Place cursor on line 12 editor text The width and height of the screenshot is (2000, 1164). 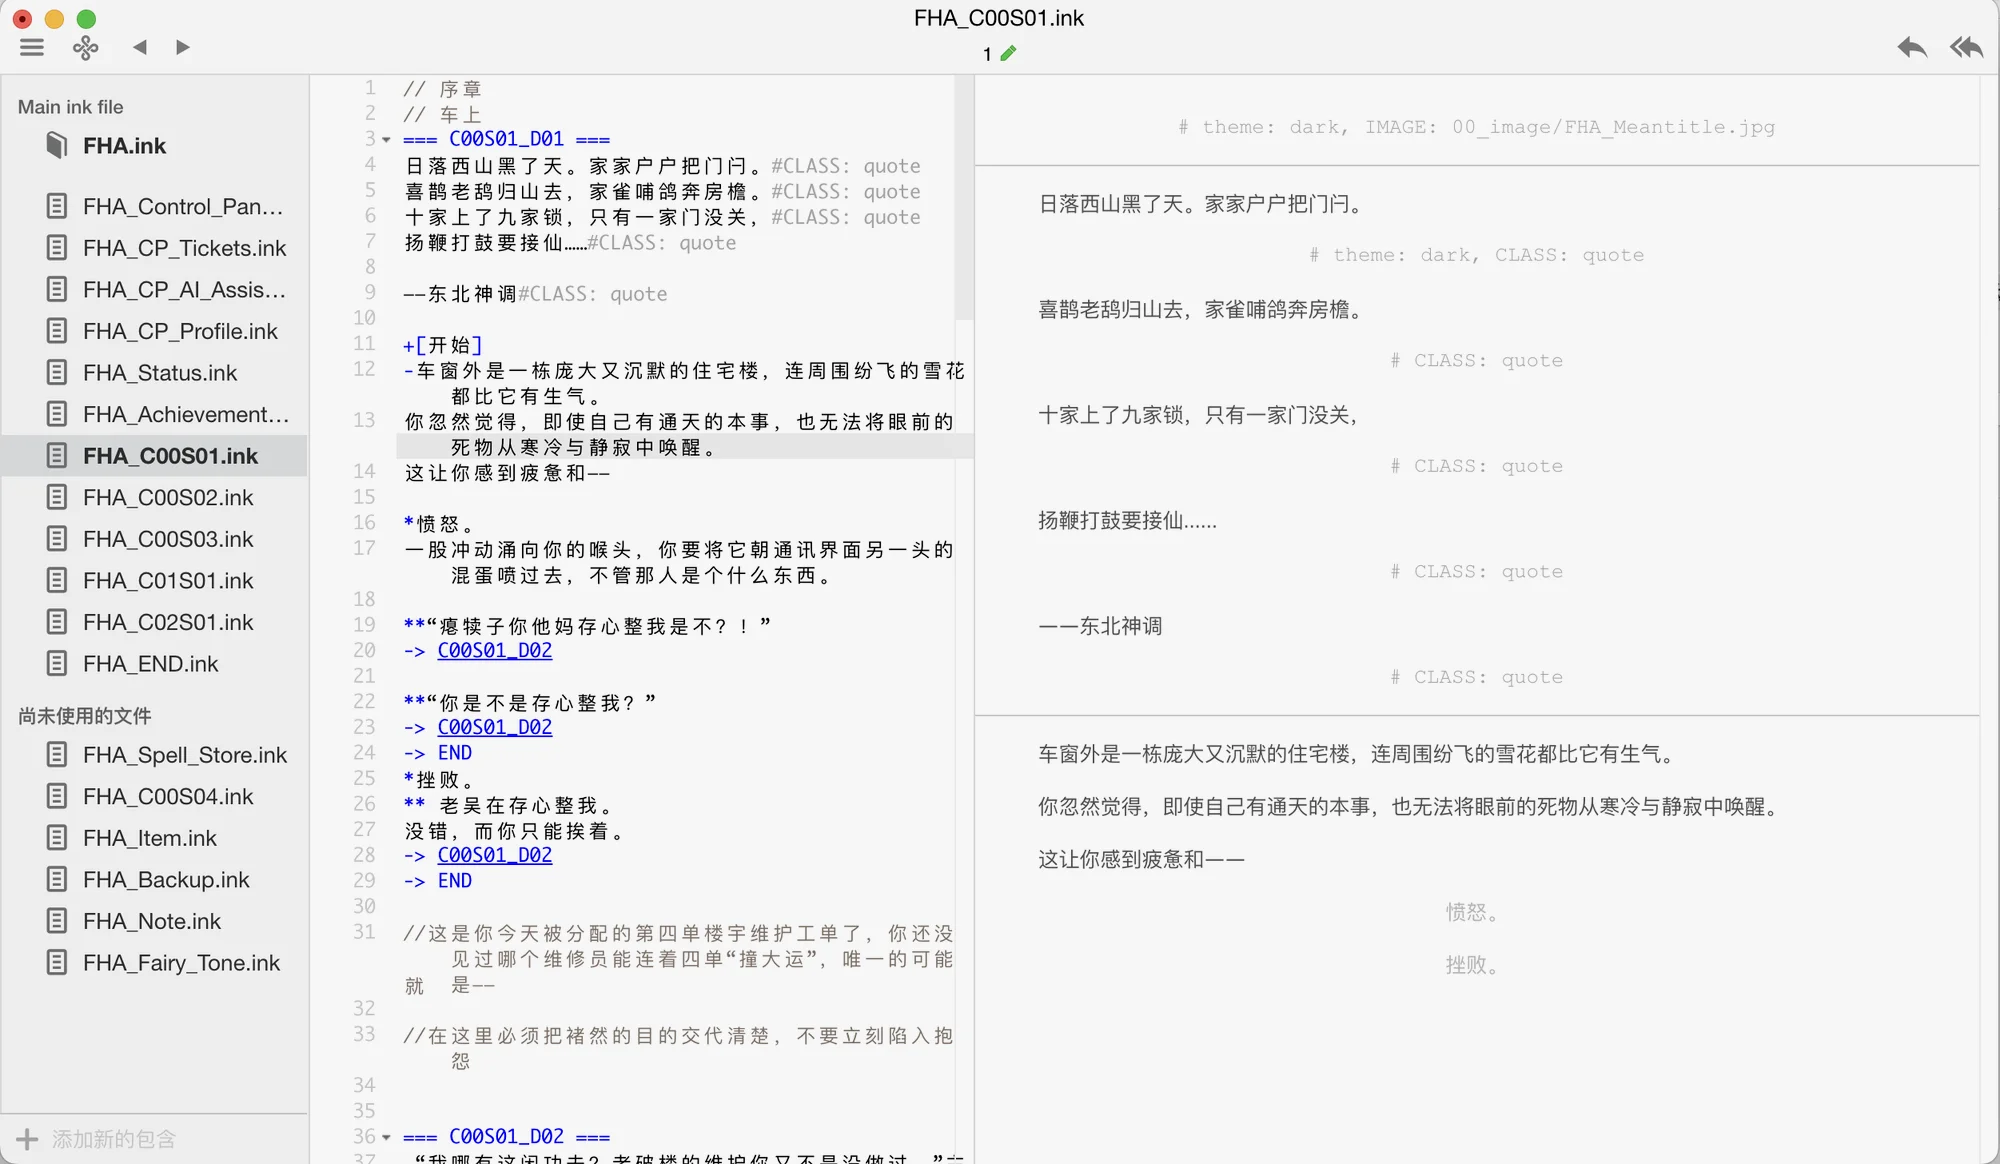coord(684,384)
